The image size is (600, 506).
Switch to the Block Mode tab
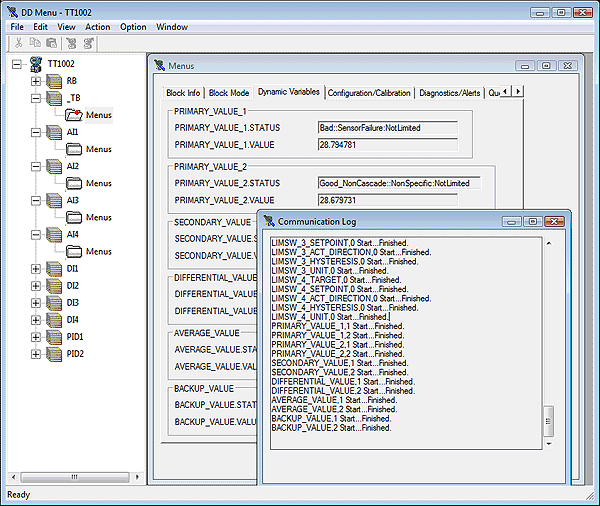coord(229,93)
